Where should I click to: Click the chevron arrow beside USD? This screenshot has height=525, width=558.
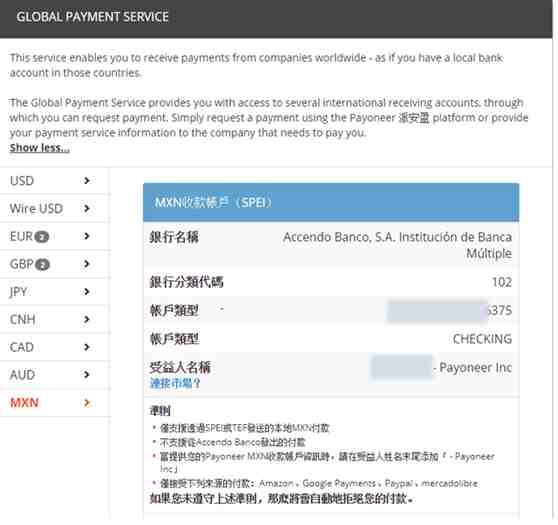(86, 181)
